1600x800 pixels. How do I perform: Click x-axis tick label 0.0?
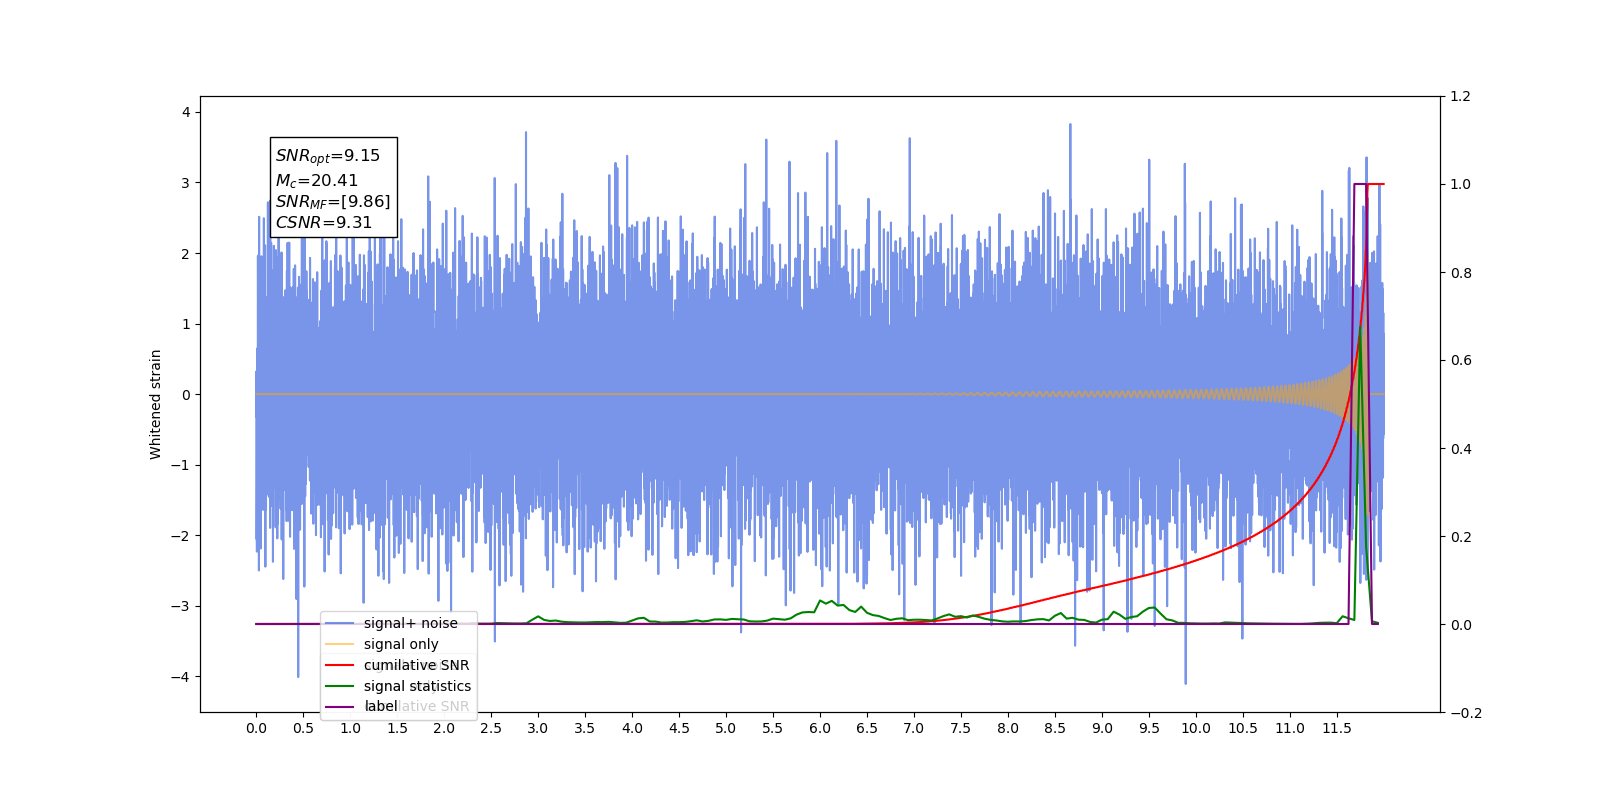256,728
